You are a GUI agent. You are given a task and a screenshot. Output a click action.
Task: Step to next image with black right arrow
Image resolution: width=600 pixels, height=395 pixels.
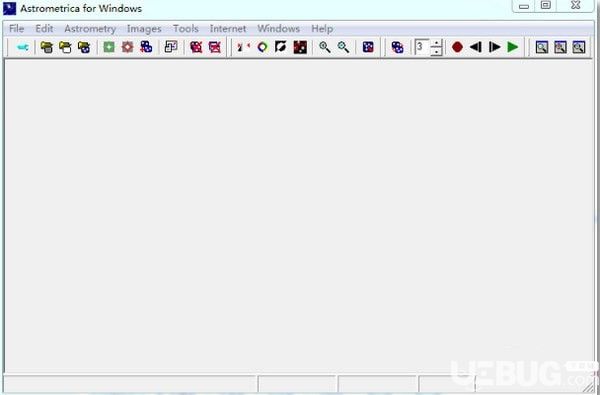(x=494, y=47)
